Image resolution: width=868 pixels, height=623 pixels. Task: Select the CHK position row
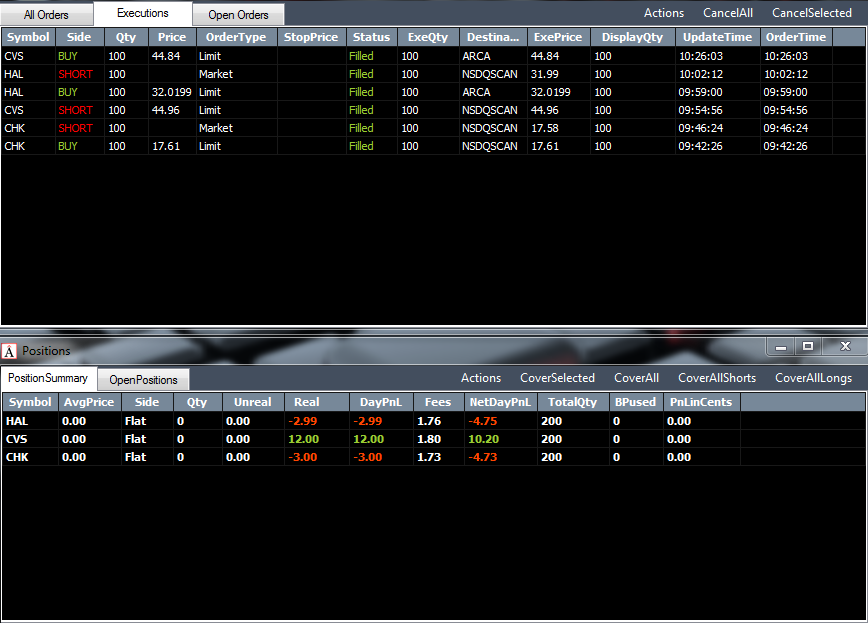click(x=433, y=457)
